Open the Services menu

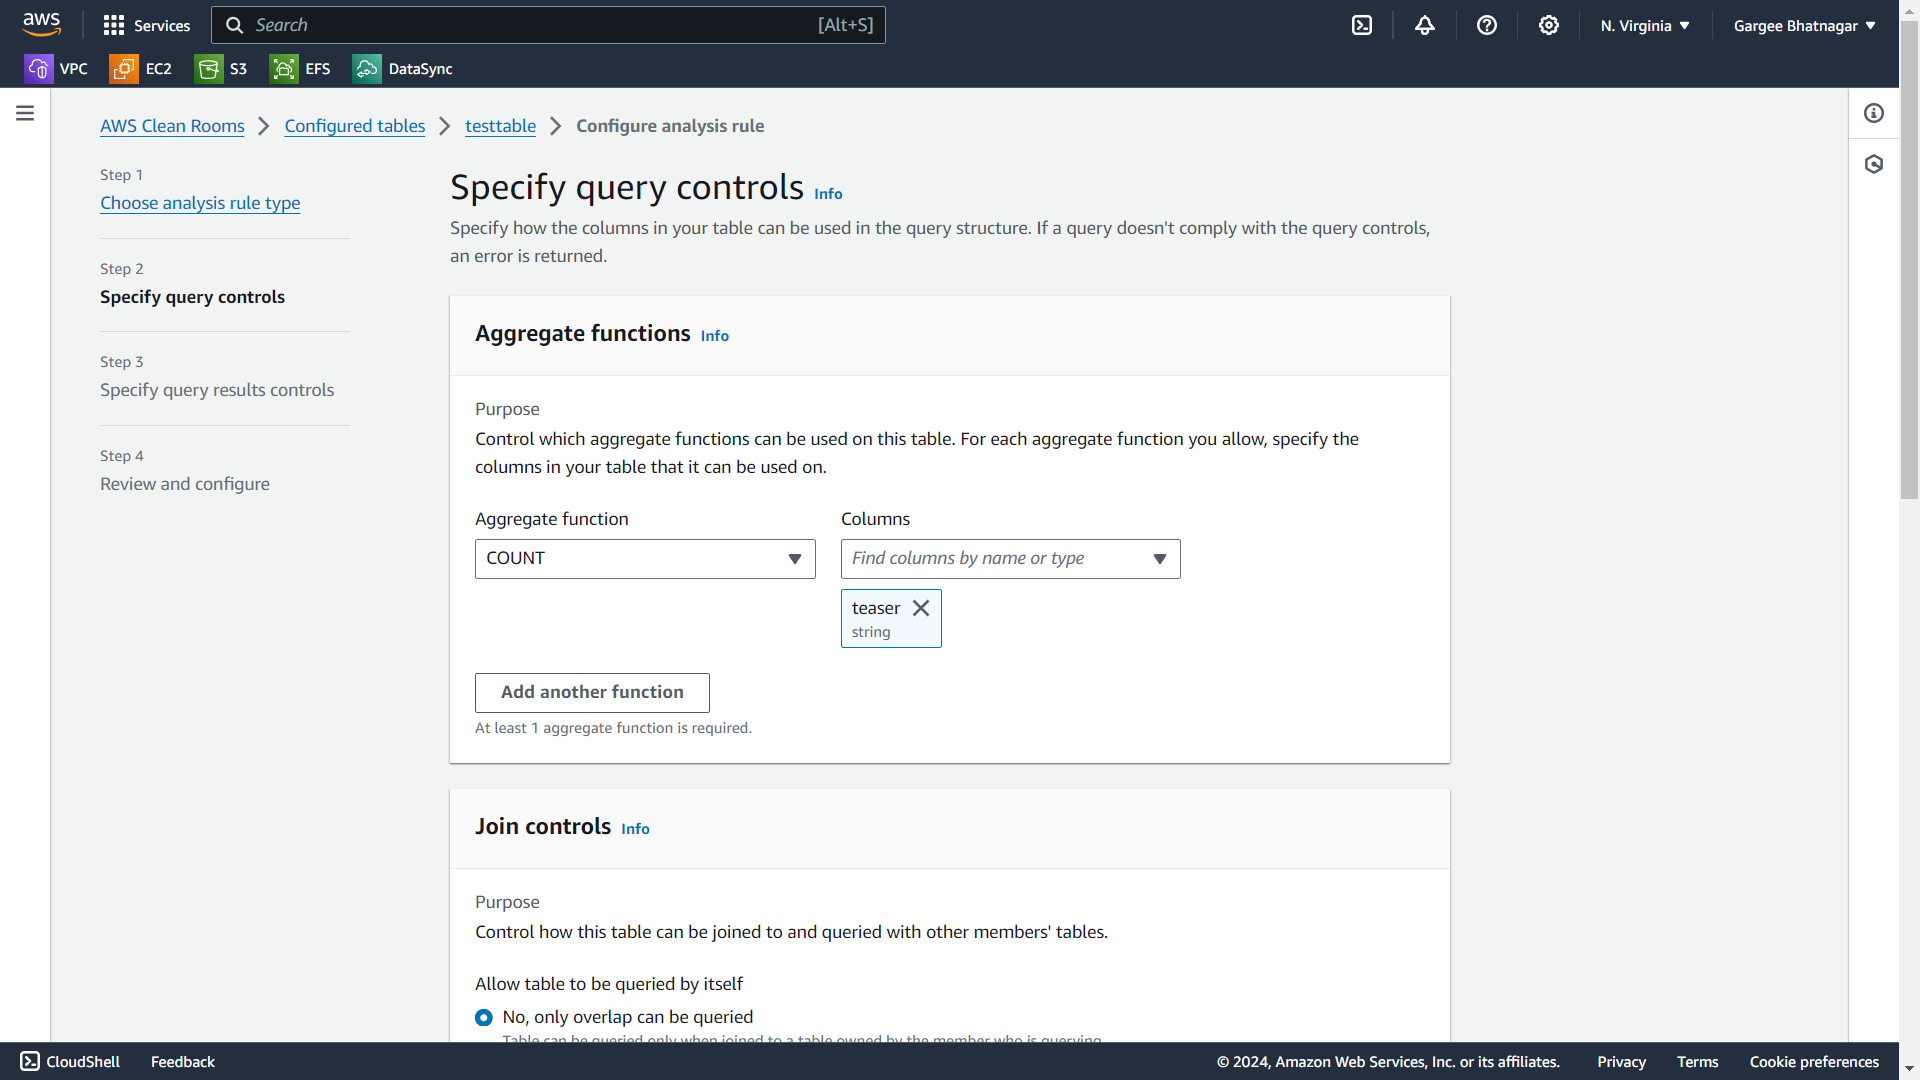(x=147, y=25)
